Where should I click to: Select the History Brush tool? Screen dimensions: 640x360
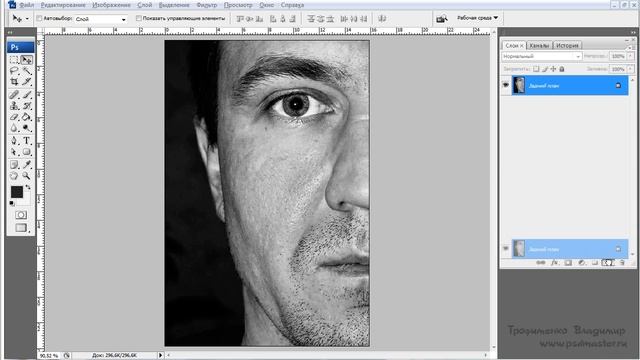(27, 106)
